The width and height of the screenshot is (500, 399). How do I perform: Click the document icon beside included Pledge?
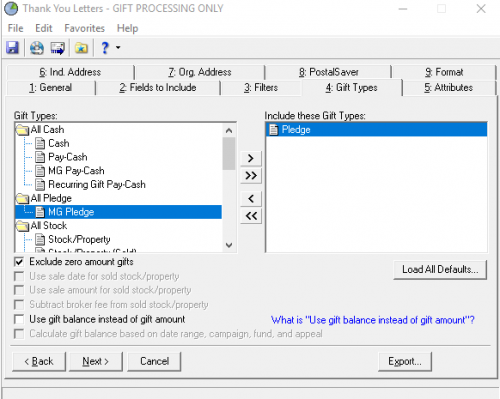tap(274, 129)
